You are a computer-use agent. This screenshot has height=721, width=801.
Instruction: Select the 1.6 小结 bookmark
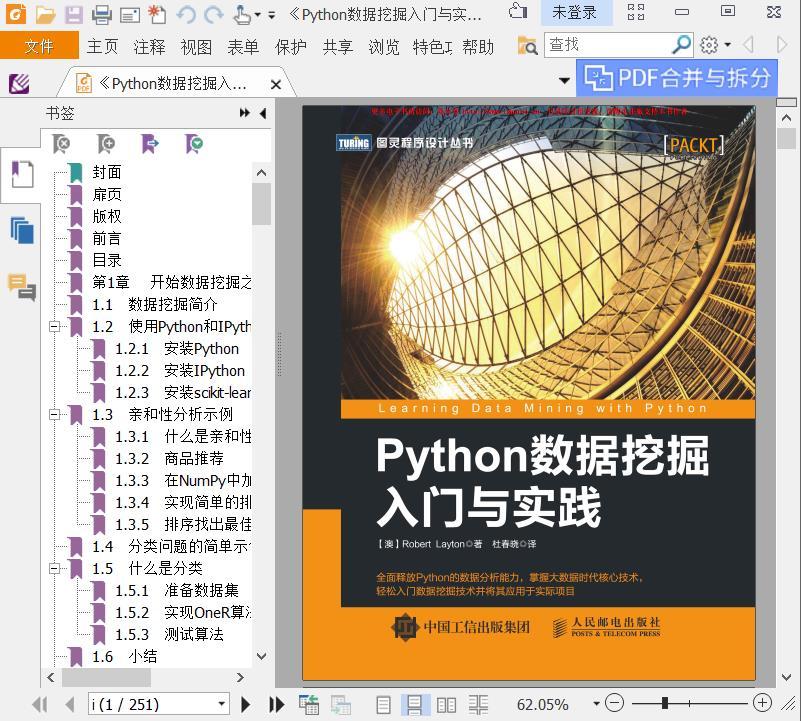(x=124, y=656)
